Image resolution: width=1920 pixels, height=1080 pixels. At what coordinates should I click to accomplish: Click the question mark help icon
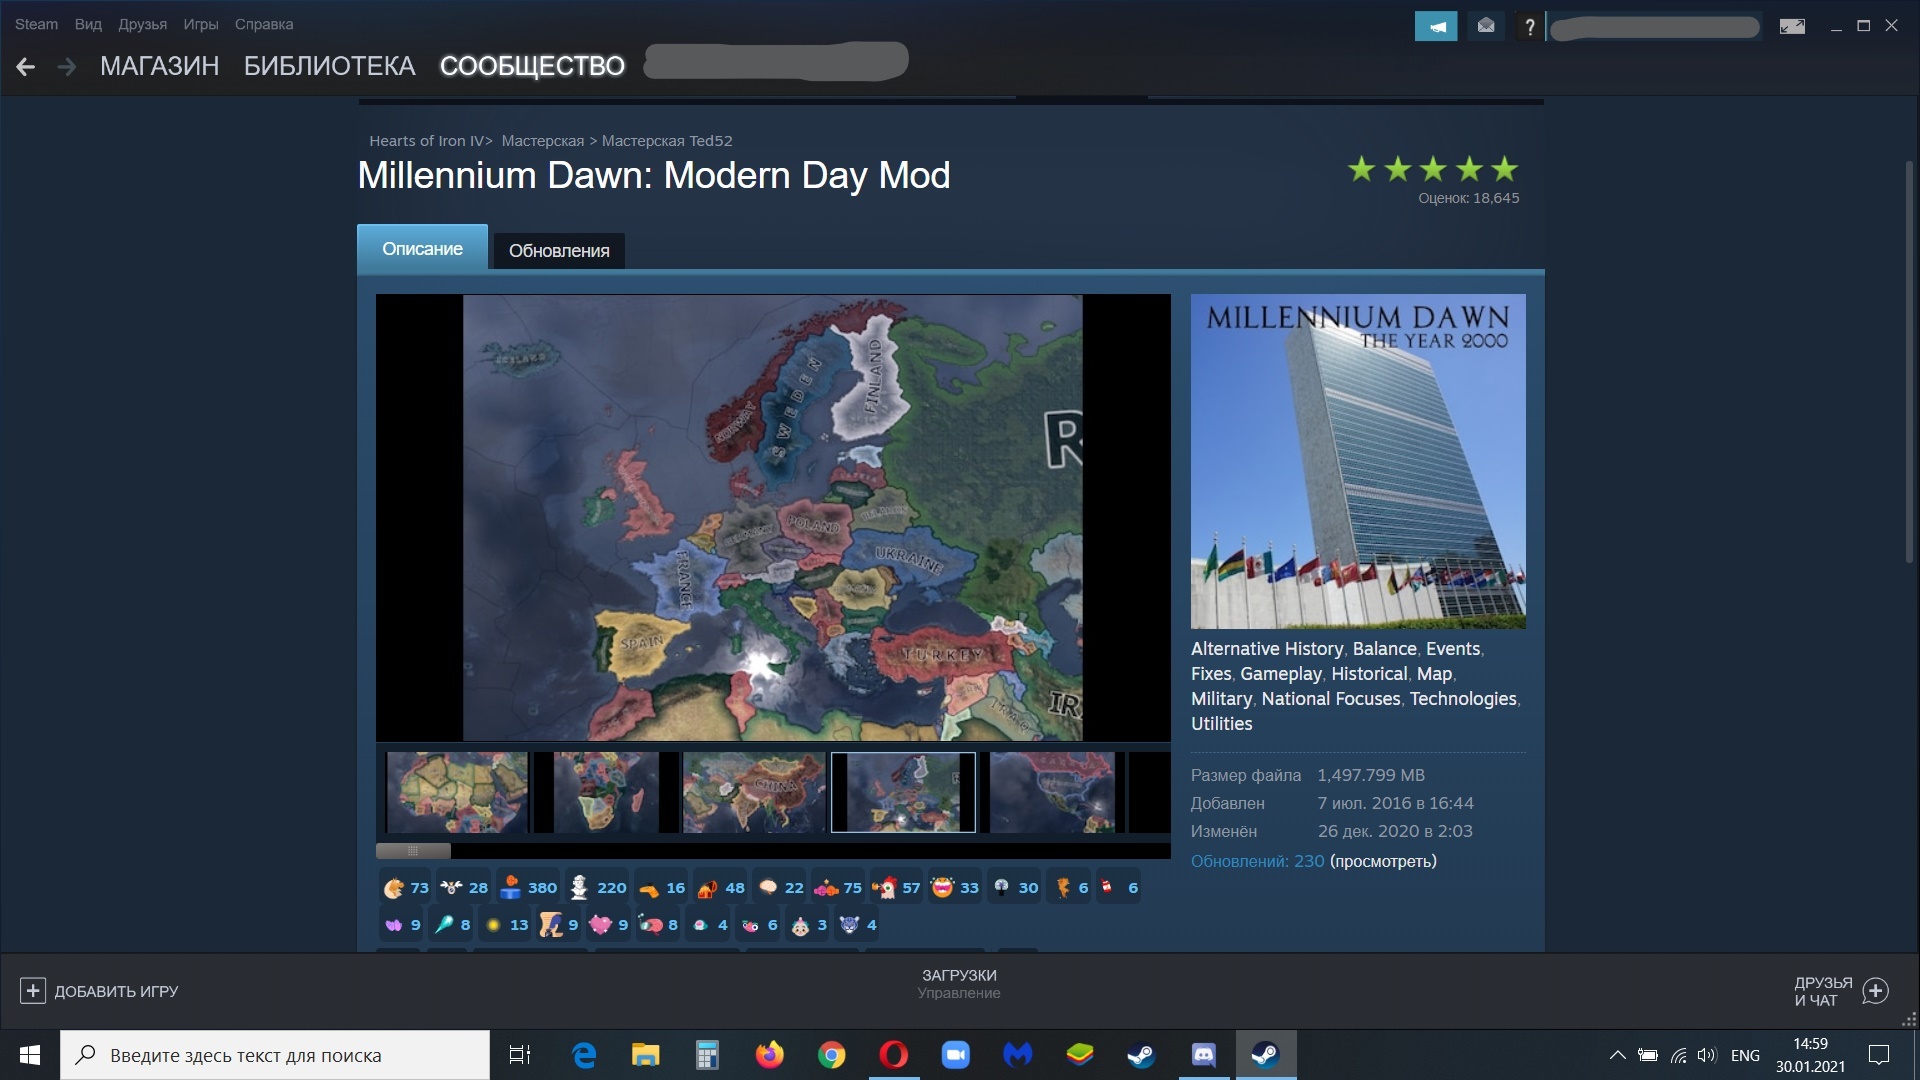(x=1529, y=27)
